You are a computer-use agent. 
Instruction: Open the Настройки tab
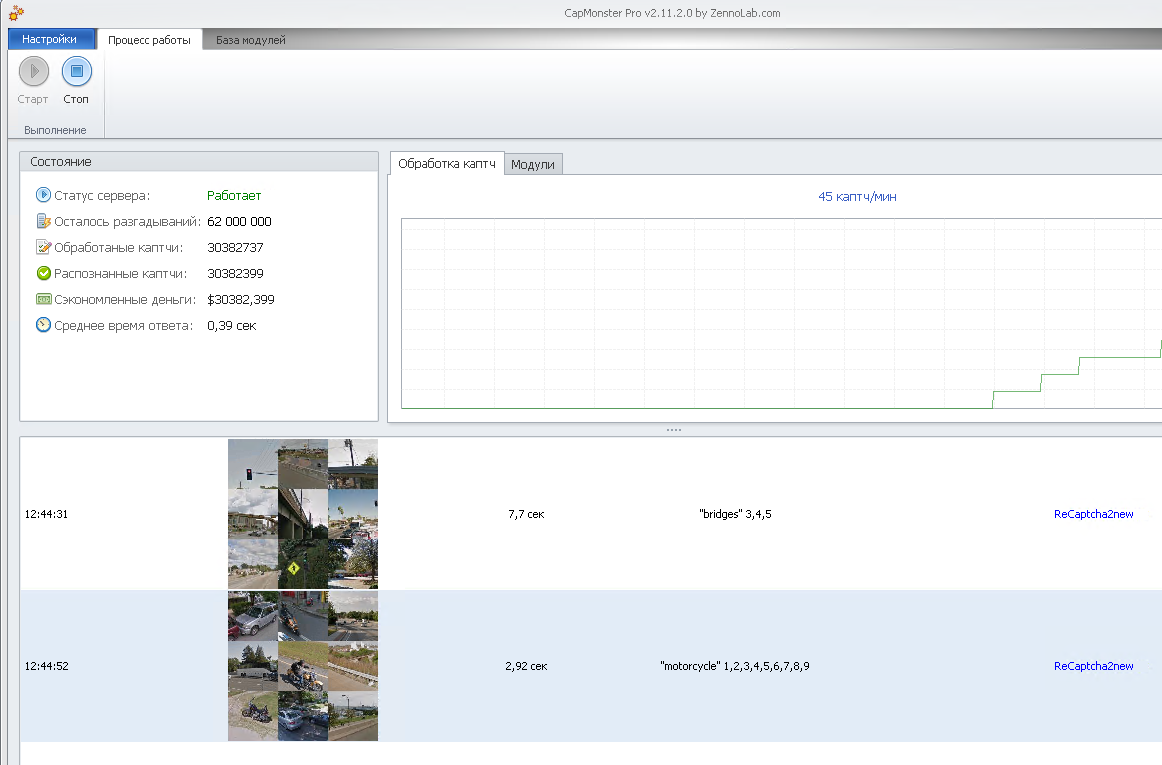click(49, 39)
